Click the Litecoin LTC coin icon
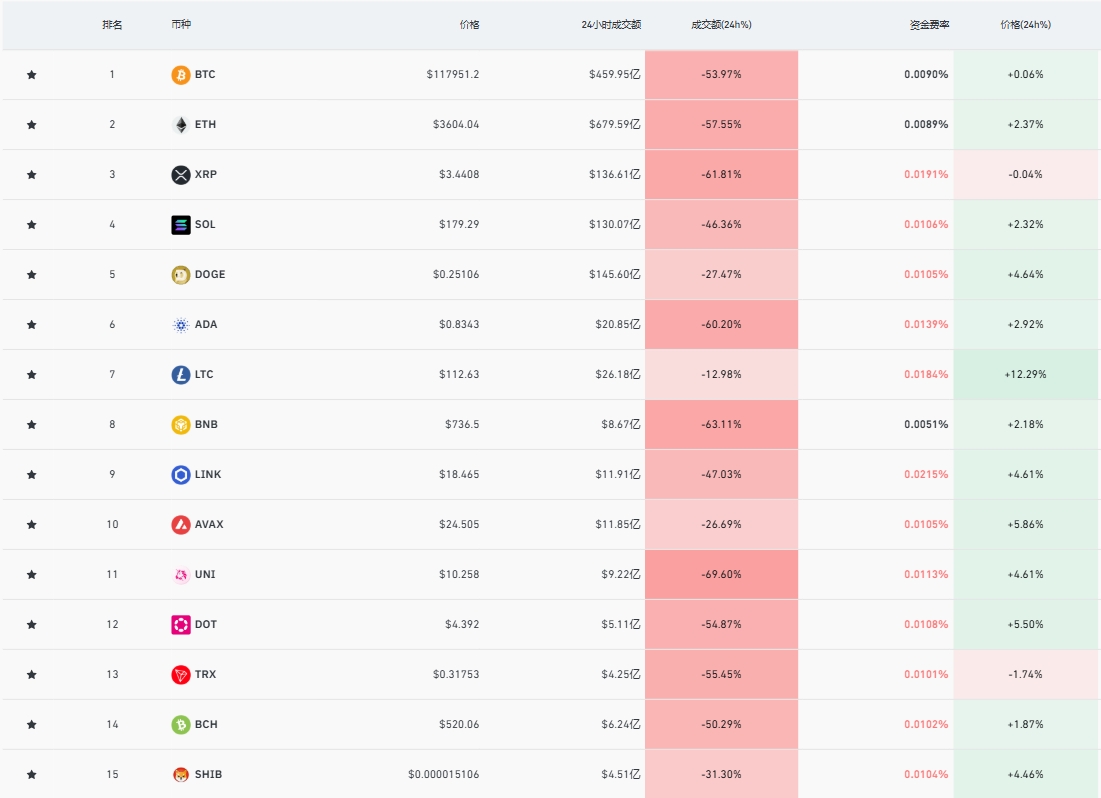The width and height of the screenshot is (1101, 798). [180, 375]
